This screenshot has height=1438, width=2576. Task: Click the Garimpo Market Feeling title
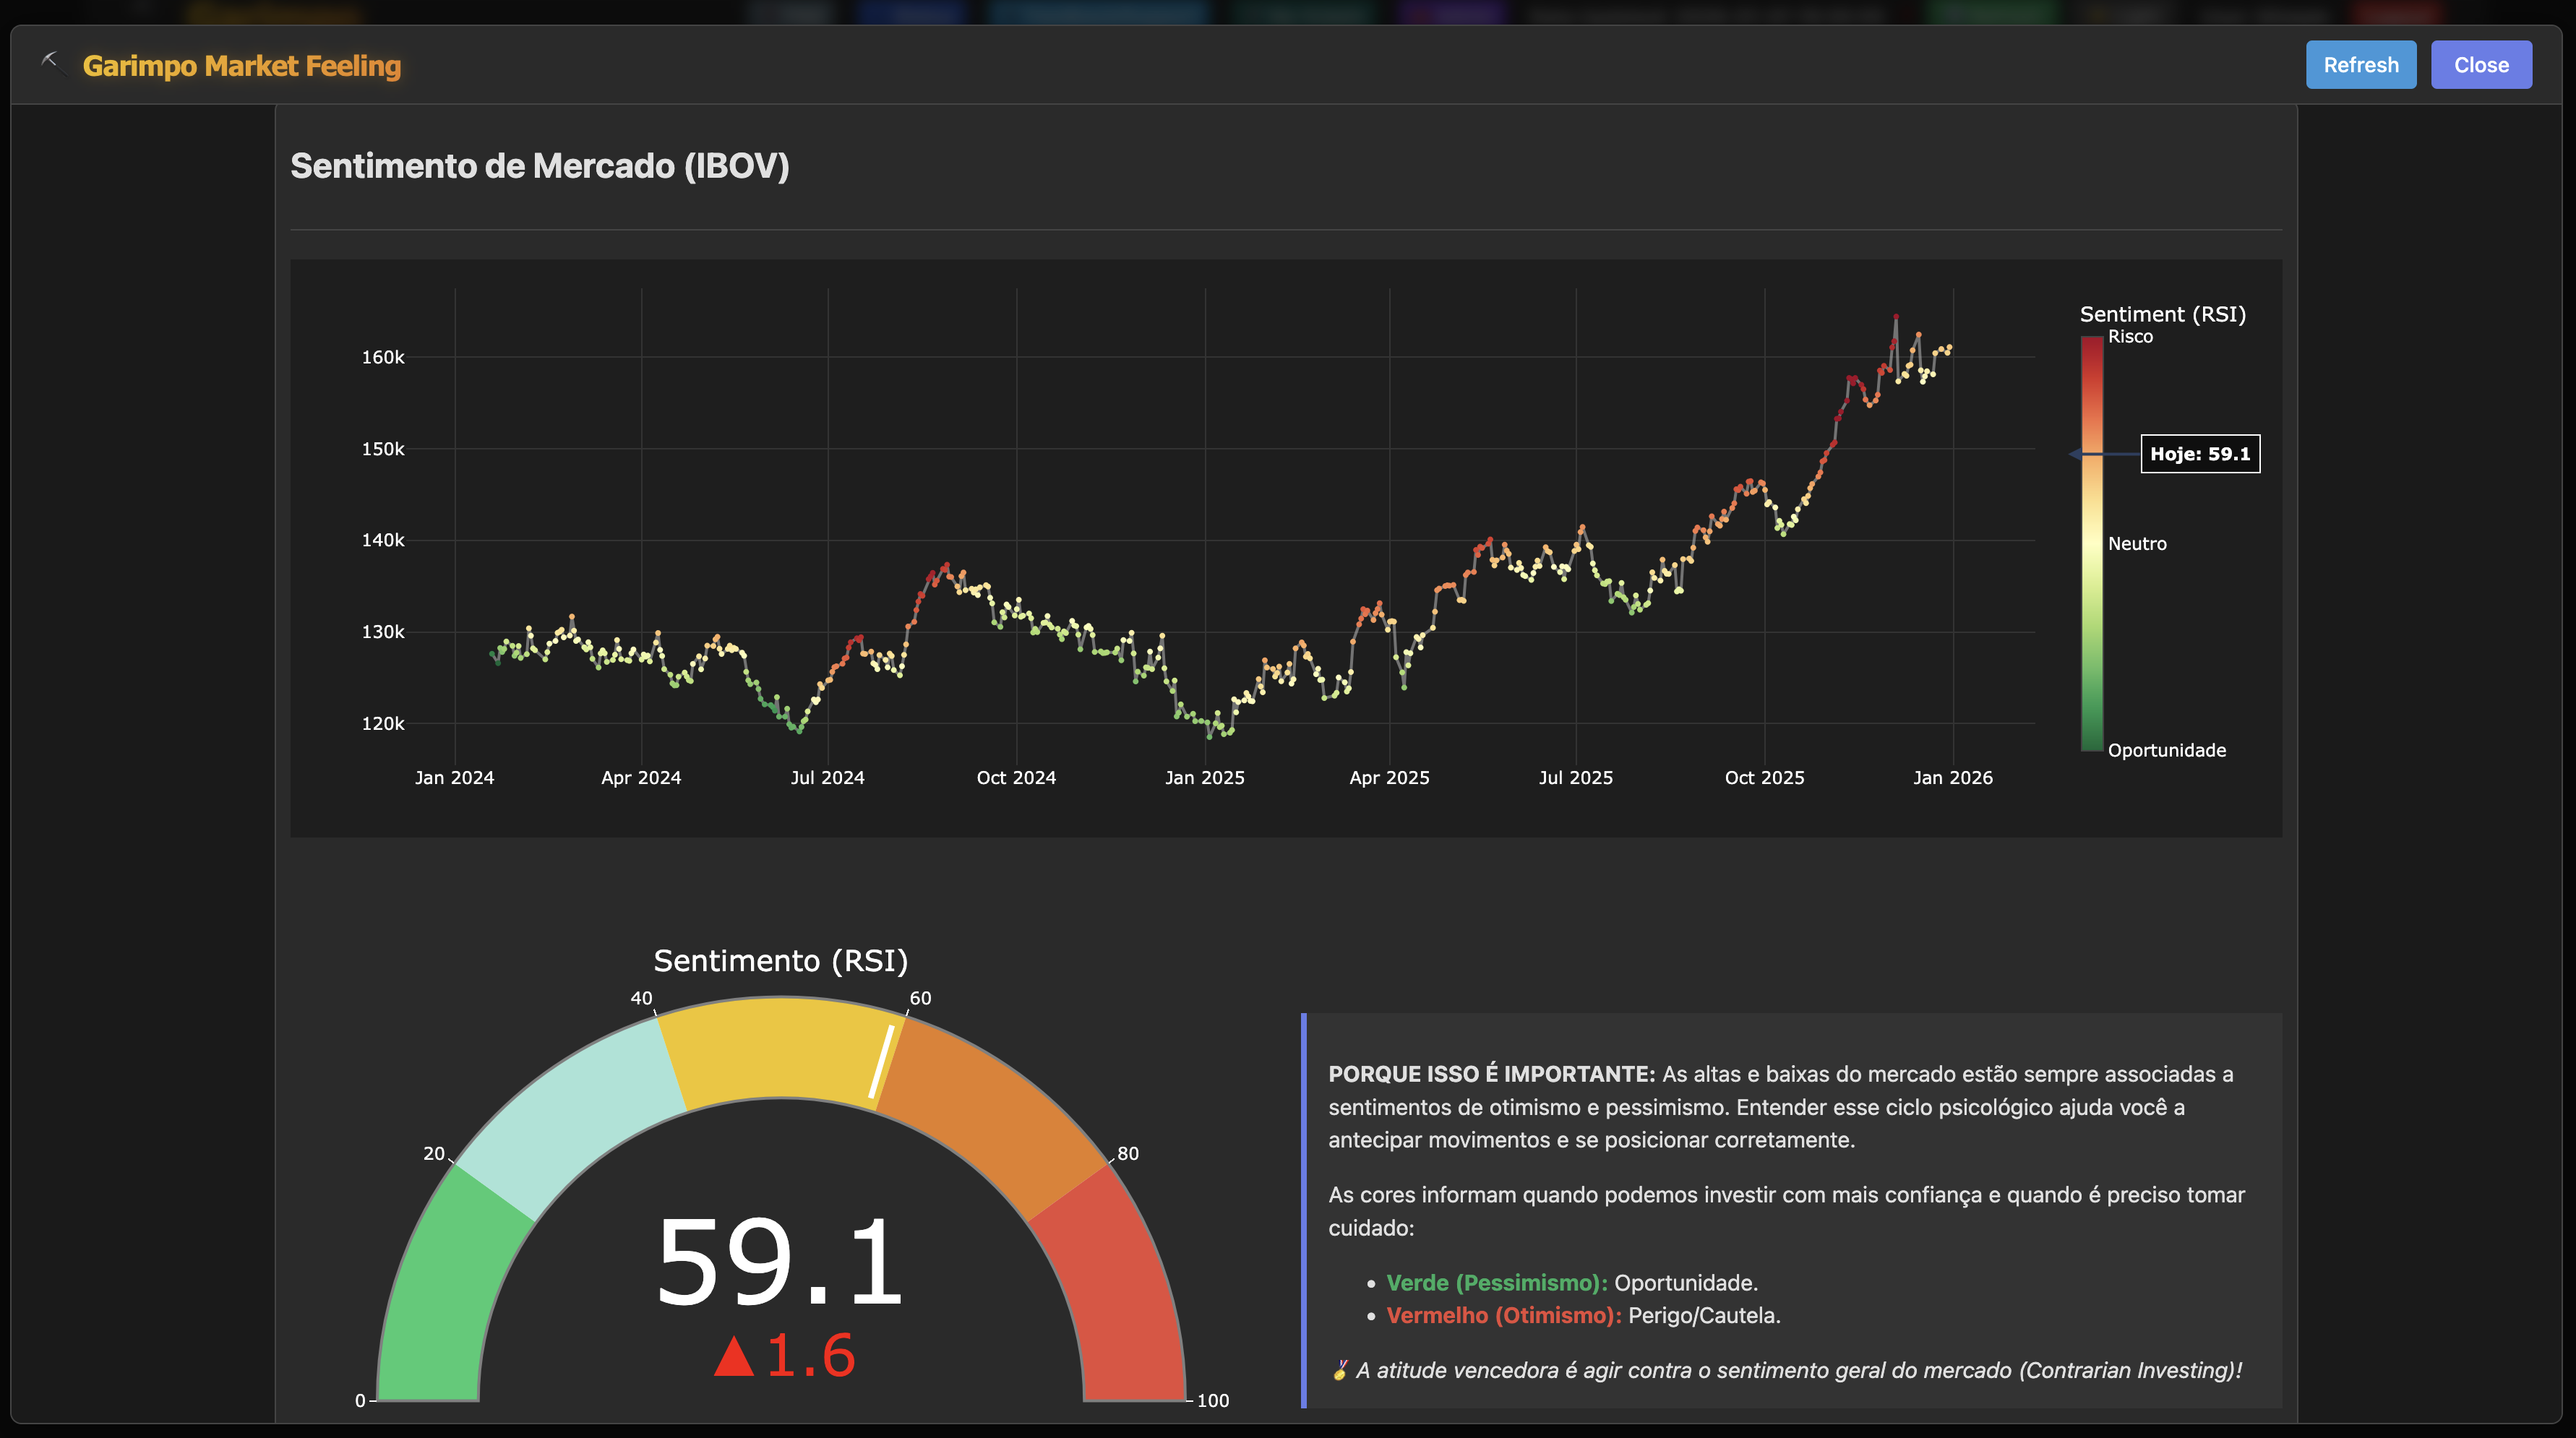(x=241, y=66)
